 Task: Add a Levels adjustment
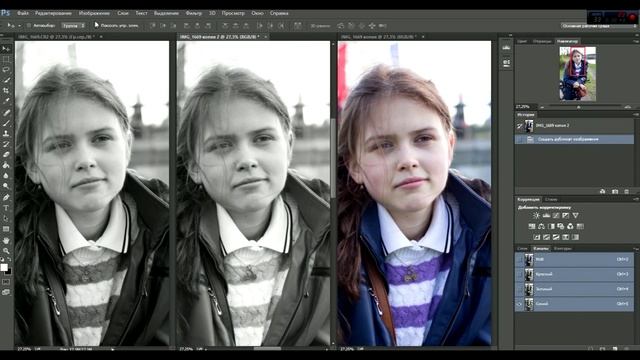[546, 216]
